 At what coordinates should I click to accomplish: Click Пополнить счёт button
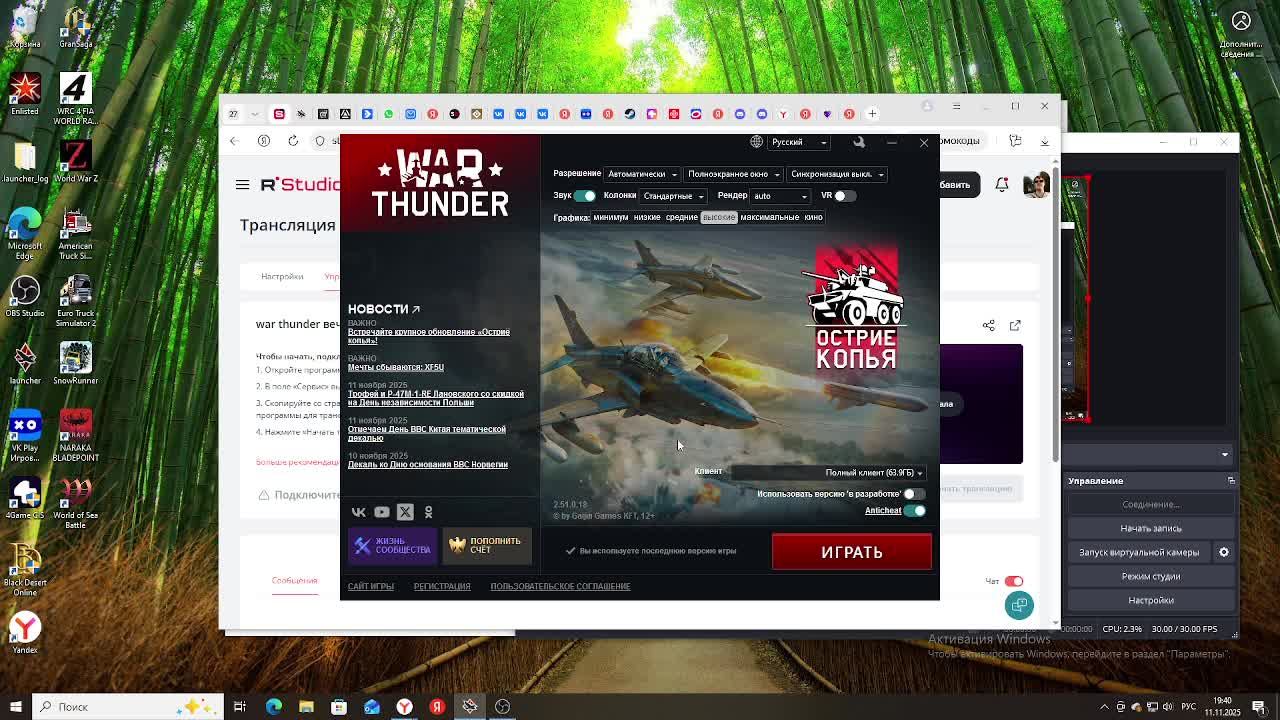pyautogui.click(x=487, y=546)
